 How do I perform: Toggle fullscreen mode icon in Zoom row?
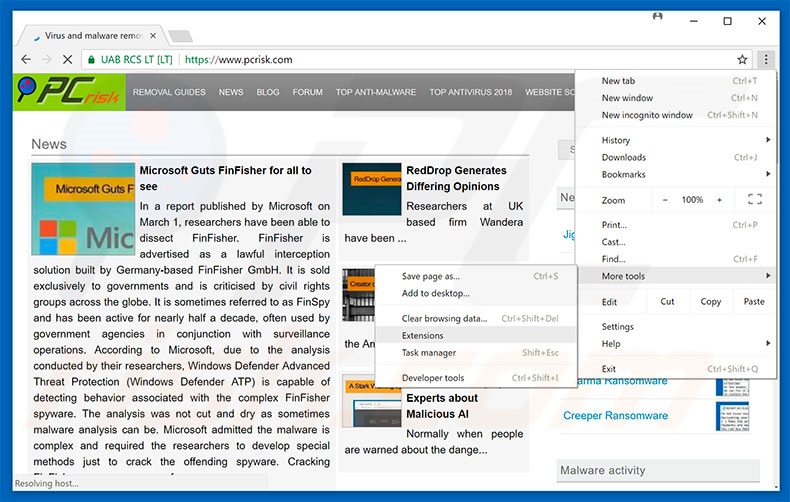point(755,200)
